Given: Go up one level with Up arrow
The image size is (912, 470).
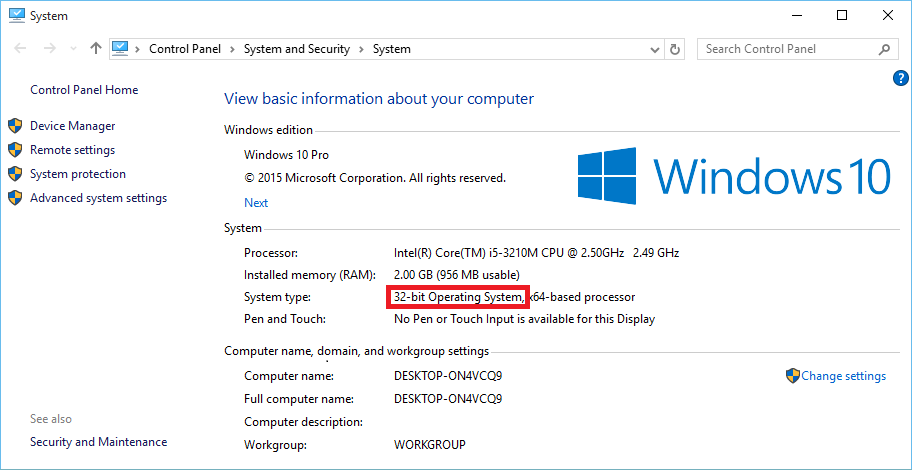Looking at the screenshot, I should coord(97,49).
